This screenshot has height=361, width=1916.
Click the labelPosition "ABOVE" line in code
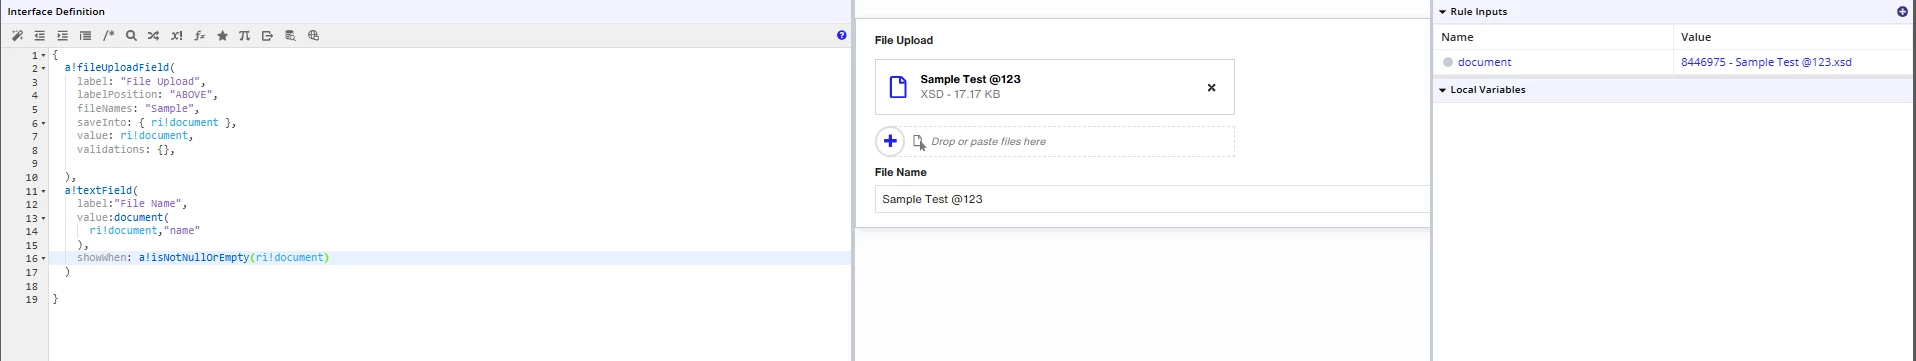point(147,95)
